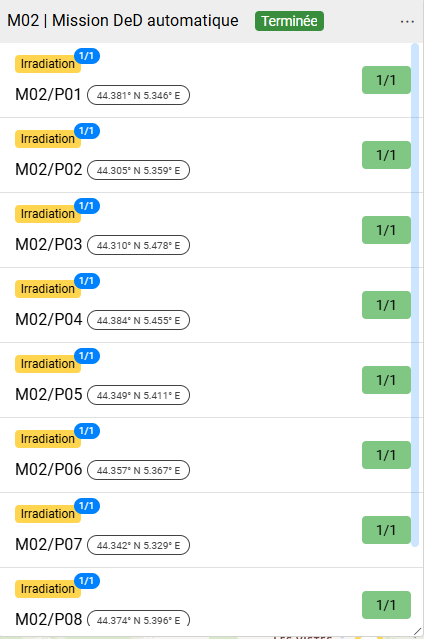Open the three-dots mission options menu
This screenshot has height=639, width=424.
407,22
